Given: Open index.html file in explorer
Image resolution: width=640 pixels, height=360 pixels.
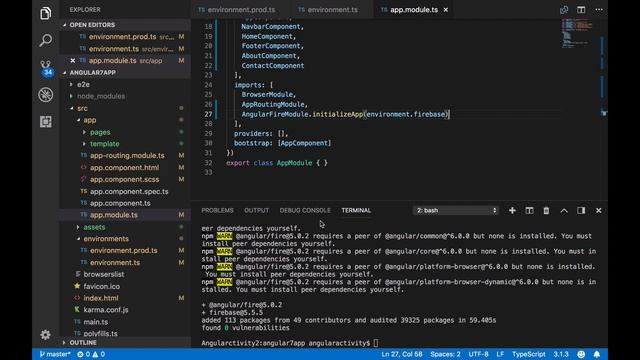Looking at the screenshot, I should (x=125, y=298).
